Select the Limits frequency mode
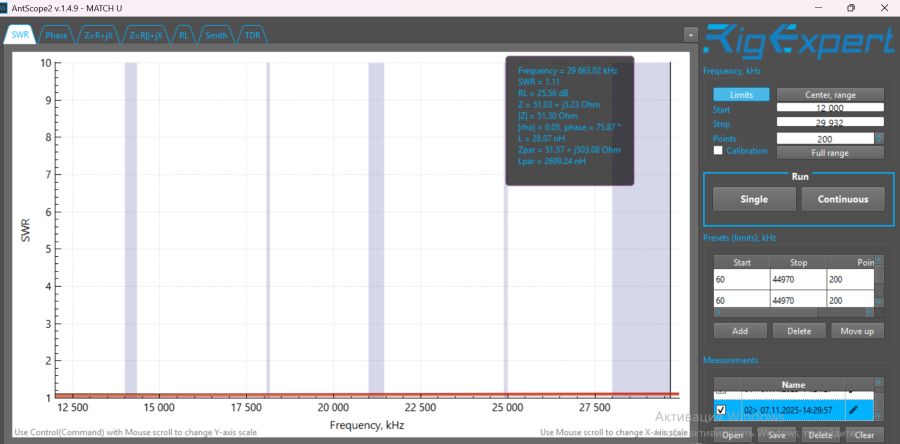Viewport: 900px width, 444px height. point(741,94)
